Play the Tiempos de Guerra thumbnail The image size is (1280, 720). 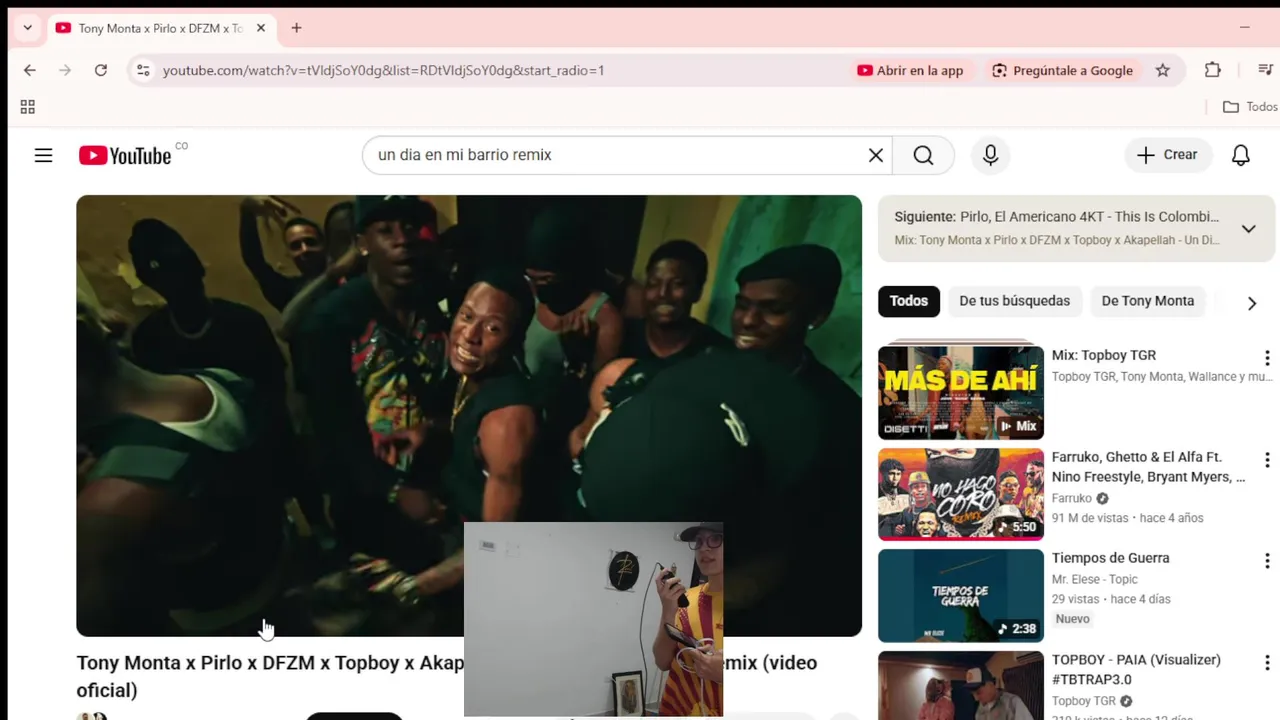click(961, 596)
